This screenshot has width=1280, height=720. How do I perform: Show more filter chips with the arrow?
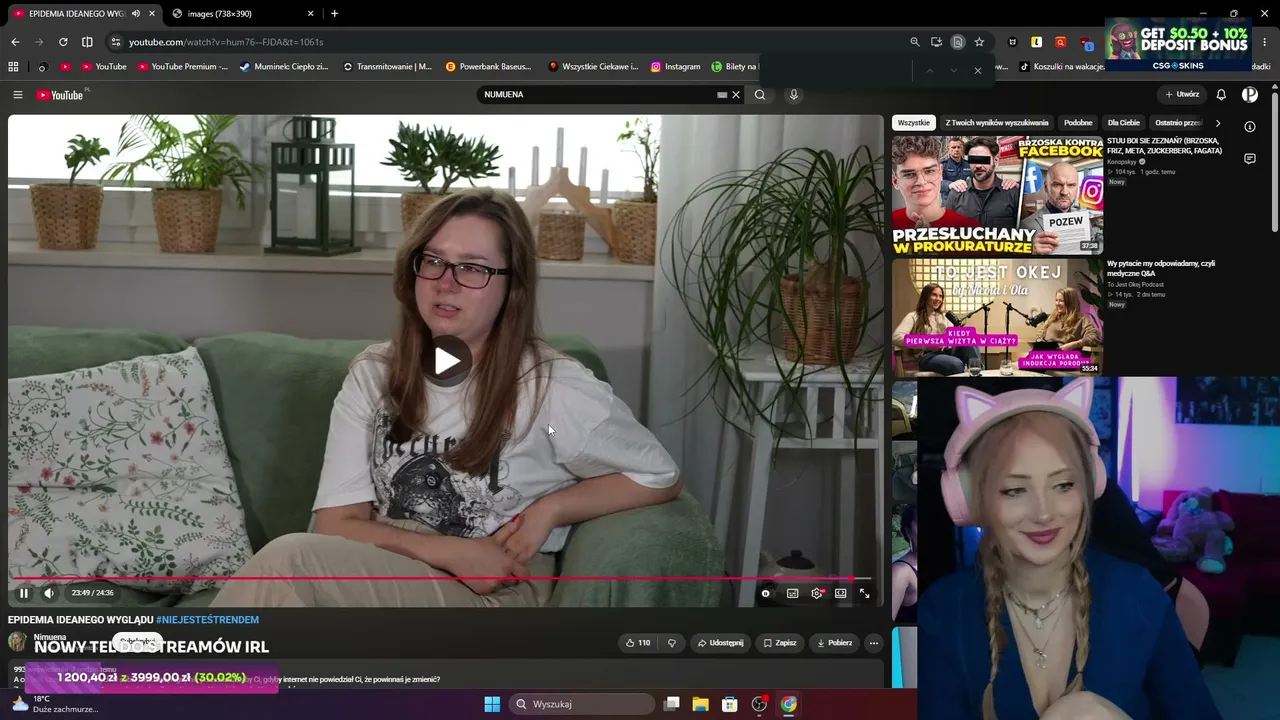1217,123
